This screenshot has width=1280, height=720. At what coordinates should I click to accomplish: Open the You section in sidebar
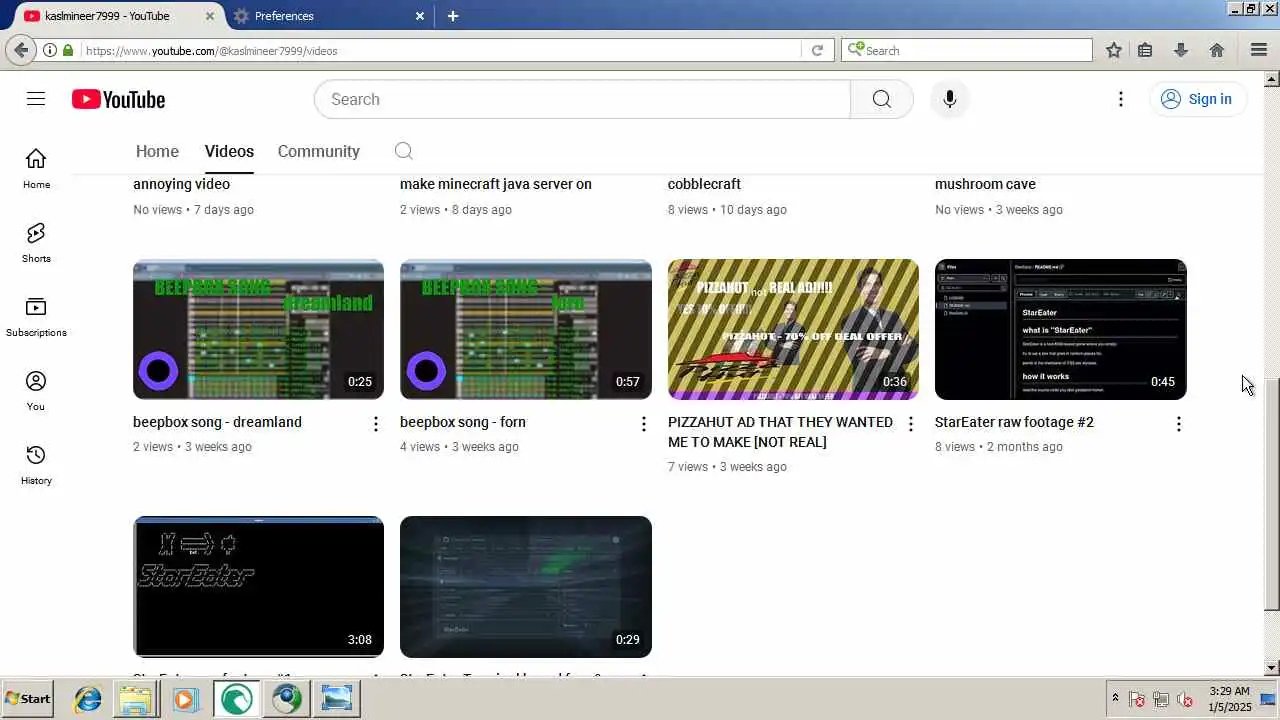coord(36,391)
